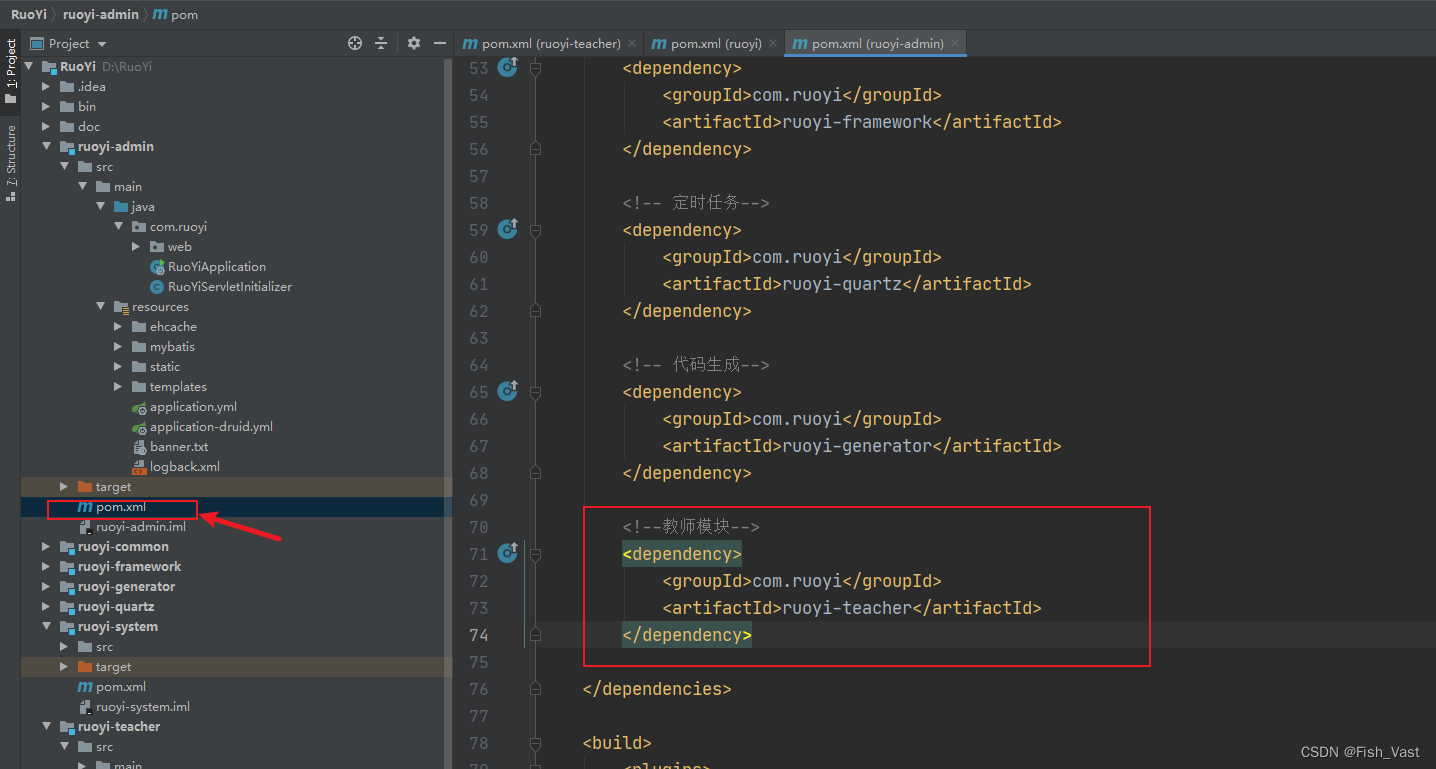1436x769 pixels.
Task: Select pom.xml under ruoyi-system
Action: point(112,687)
